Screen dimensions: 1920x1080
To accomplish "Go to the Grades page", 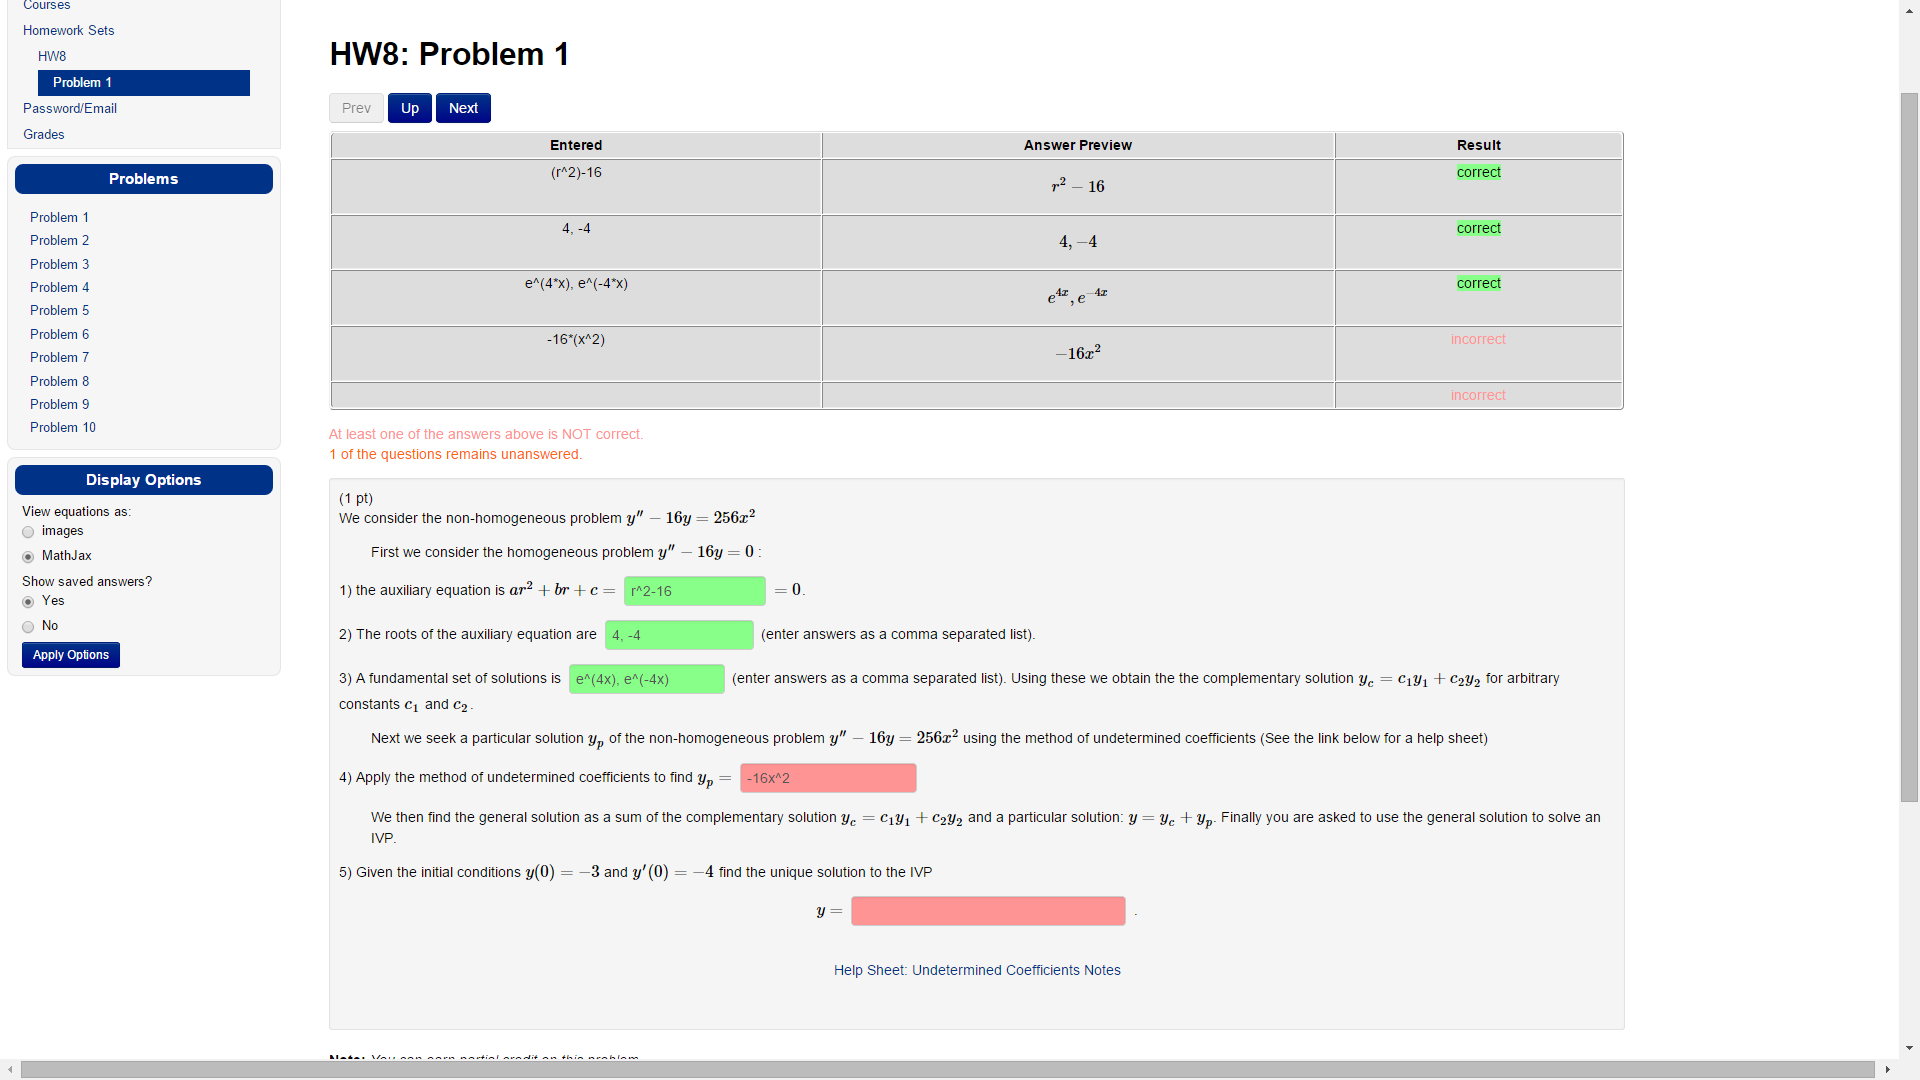I will click(44, 134).
